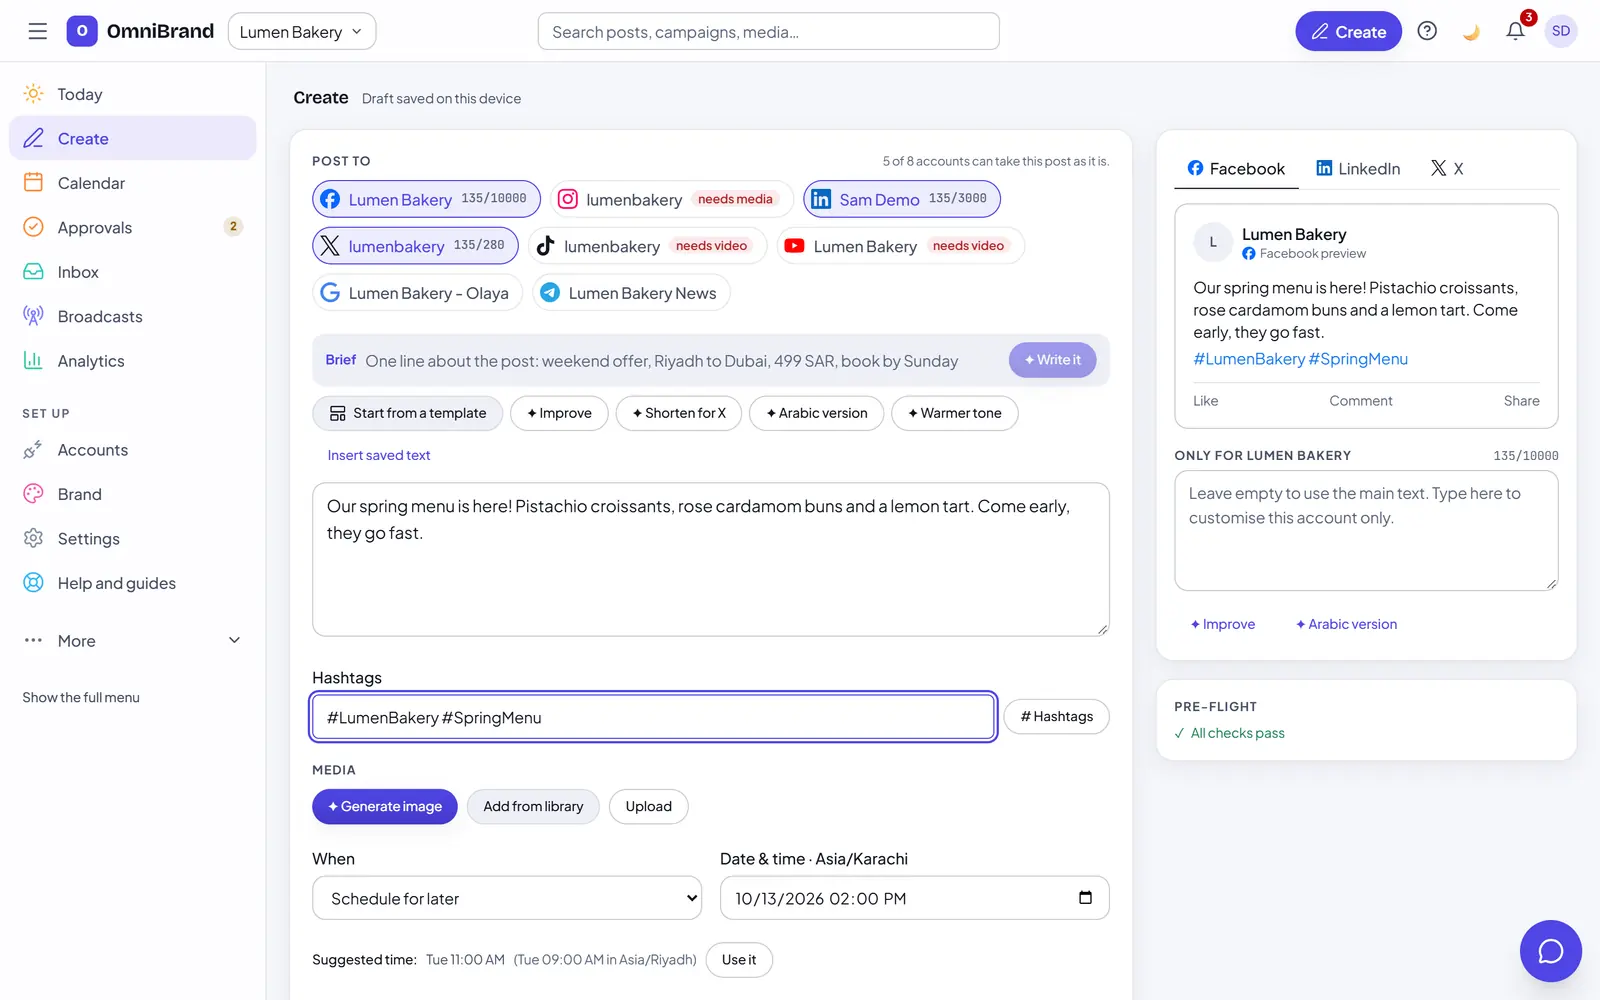Click the date and time field
The width and height of the screenshot is (1600, 1000).
tap(914, 898)
